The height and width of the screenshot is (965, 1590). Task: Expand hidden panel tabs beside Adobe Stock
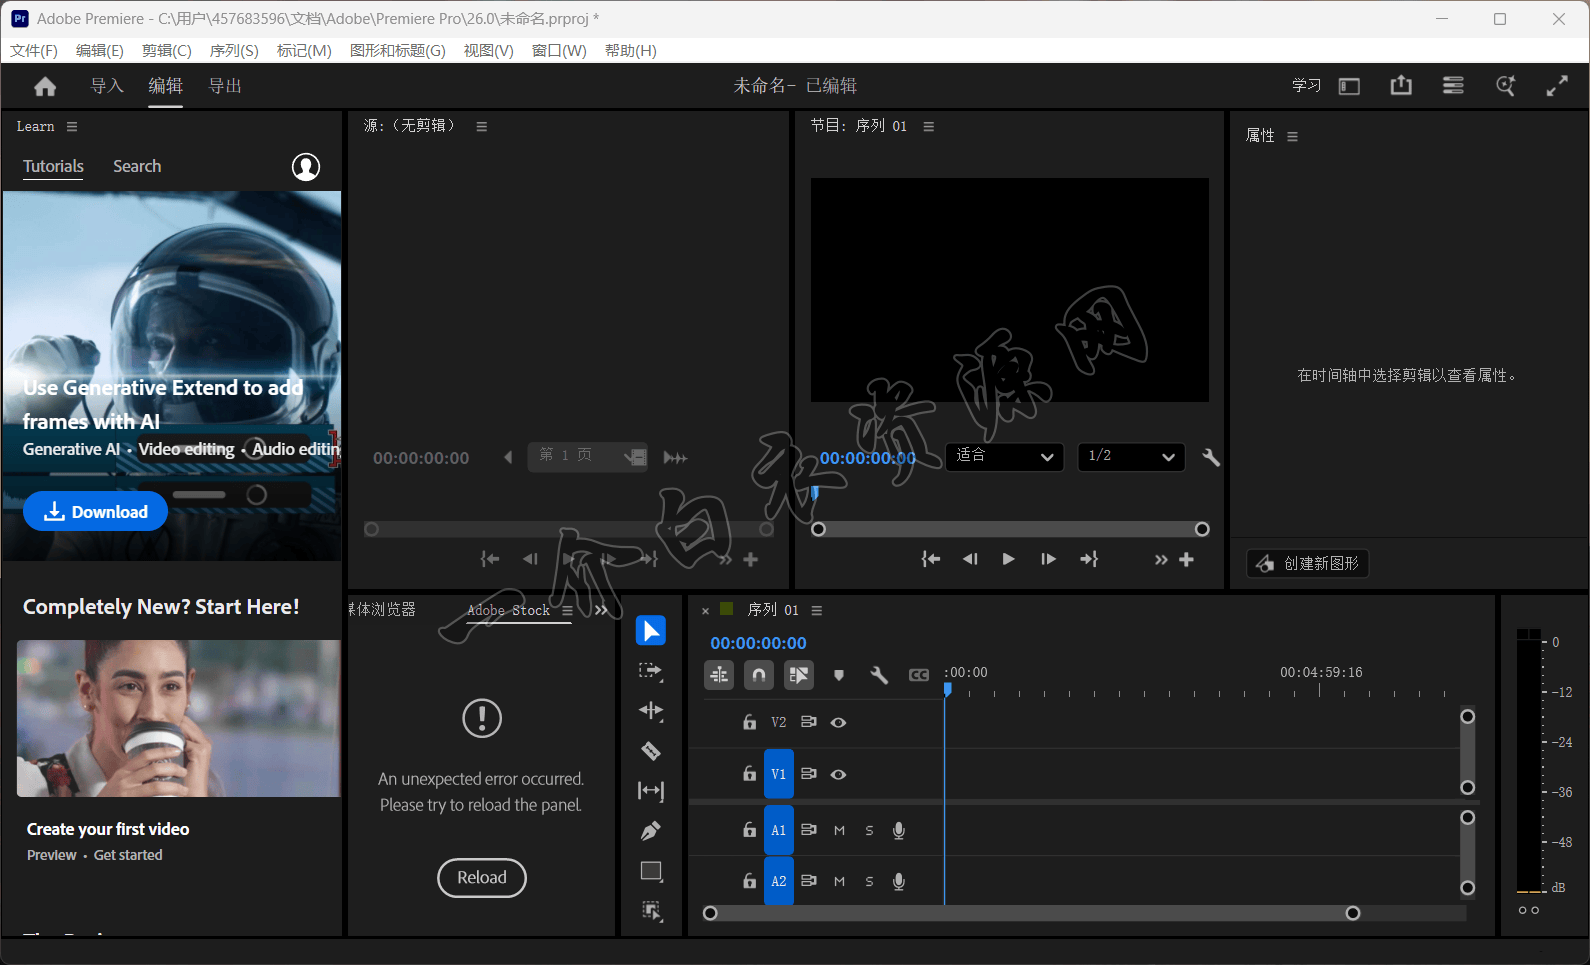pyautogui.click(x=601, y=610)
